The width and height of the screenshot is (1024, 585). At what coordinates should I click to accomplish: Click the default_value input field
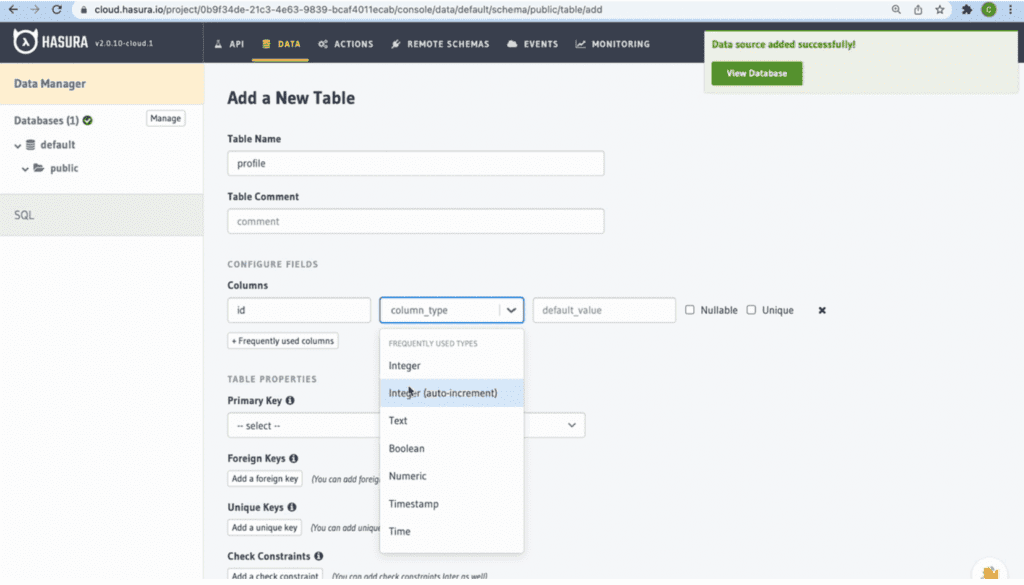click(604, 310)
